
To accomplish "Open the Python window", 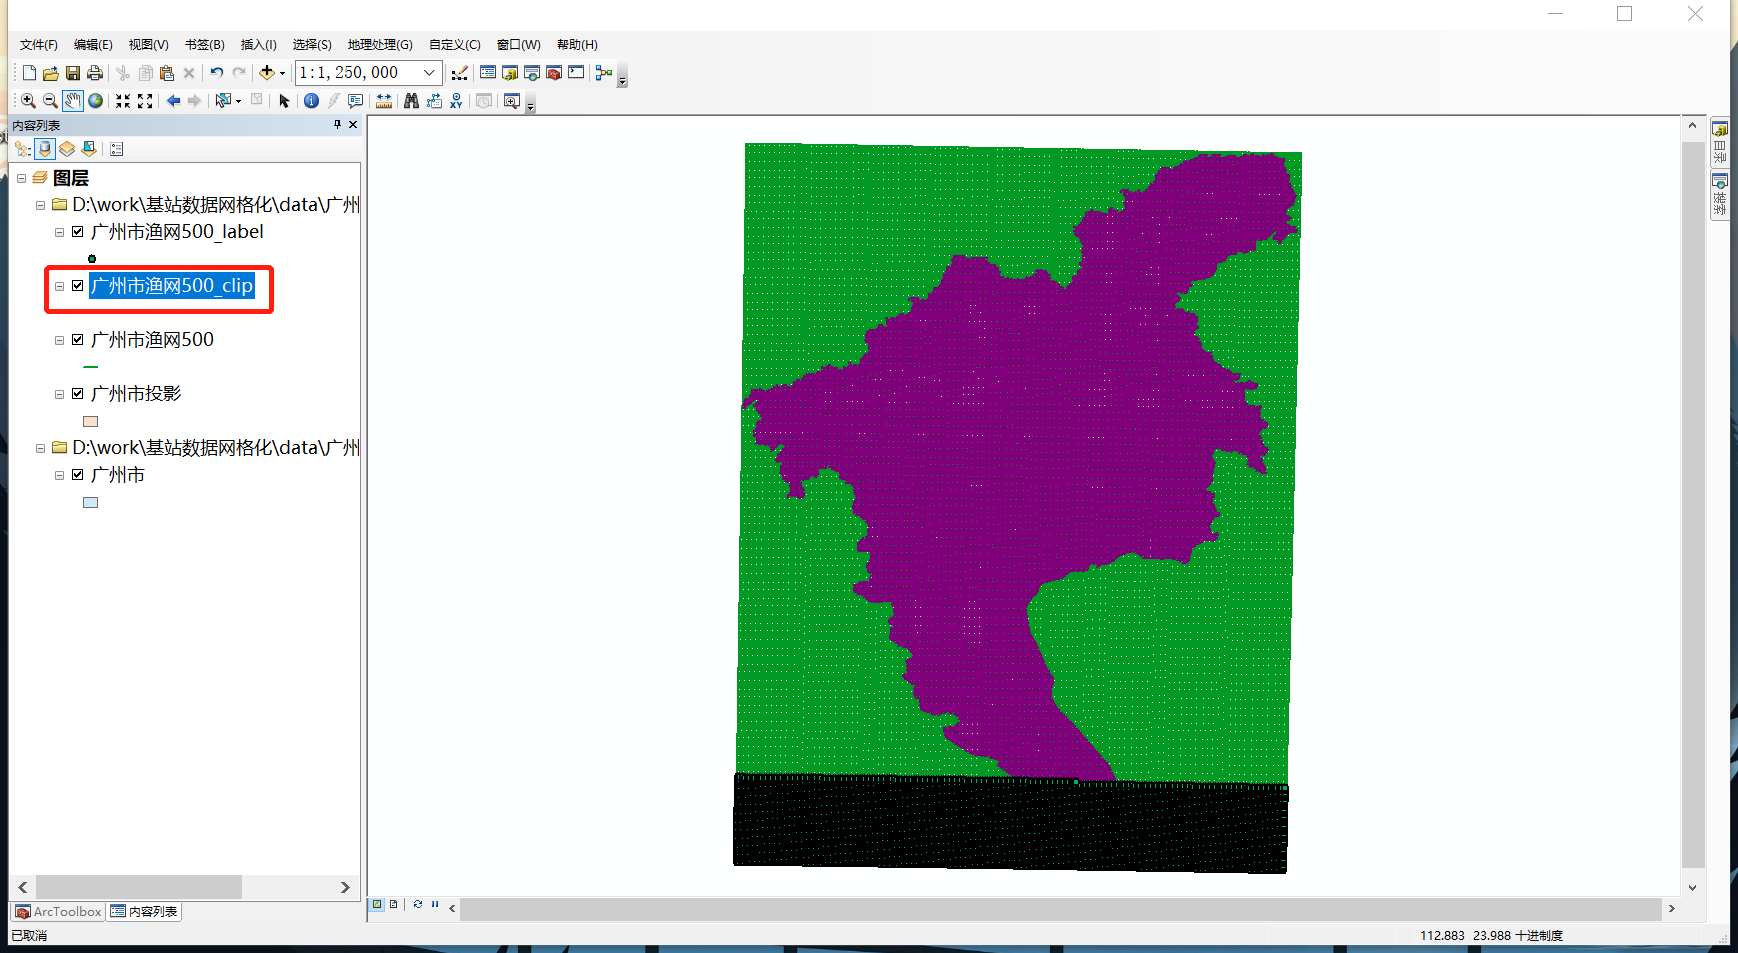I will point(576,73).
